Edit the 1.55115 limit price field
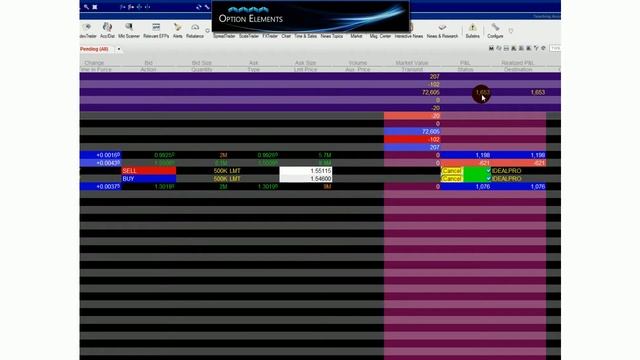640x360 pixels. coord(306,171)
